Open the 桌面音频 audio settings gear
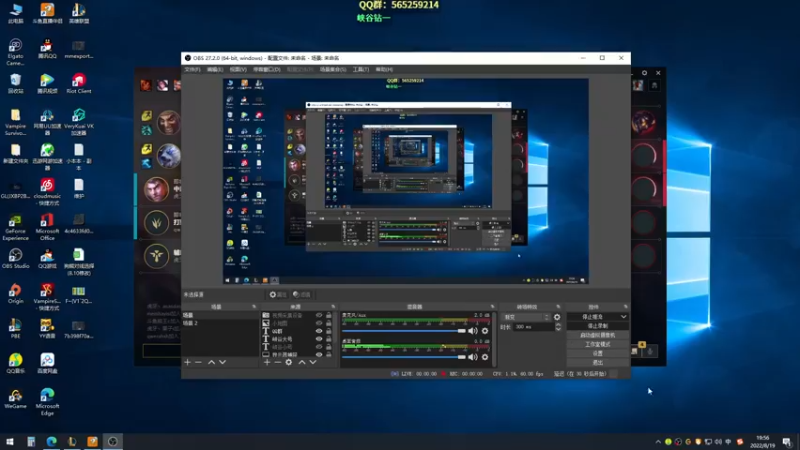 tap(485, 357)
